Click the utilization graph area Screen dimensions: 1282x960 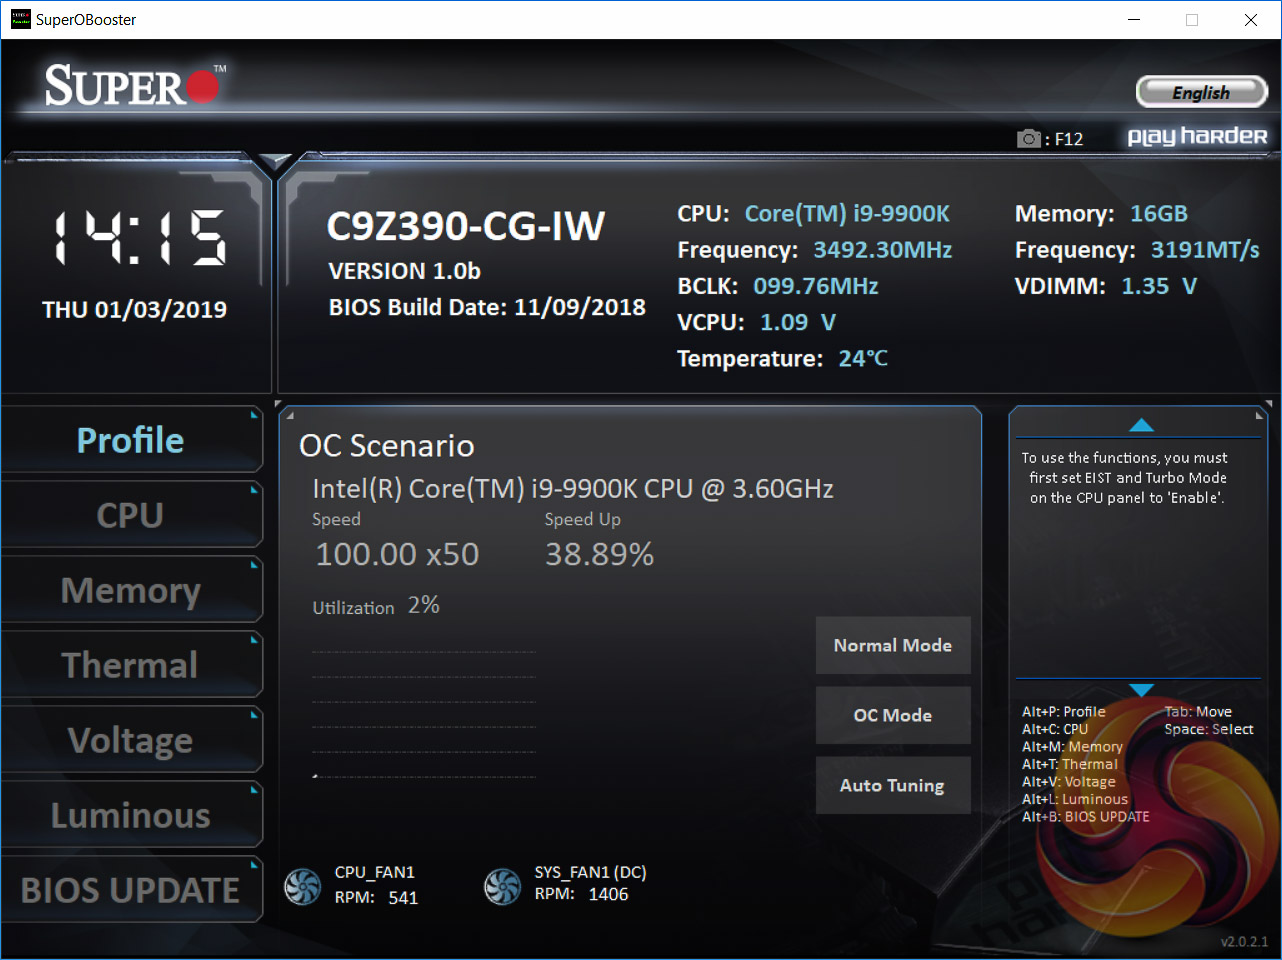click(x=424, y=714)
